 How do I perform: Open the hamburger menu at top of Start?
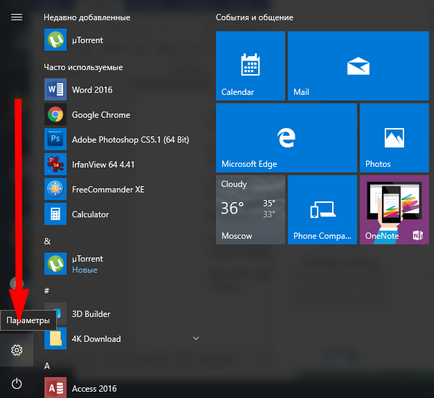click(x=17, y=17)
